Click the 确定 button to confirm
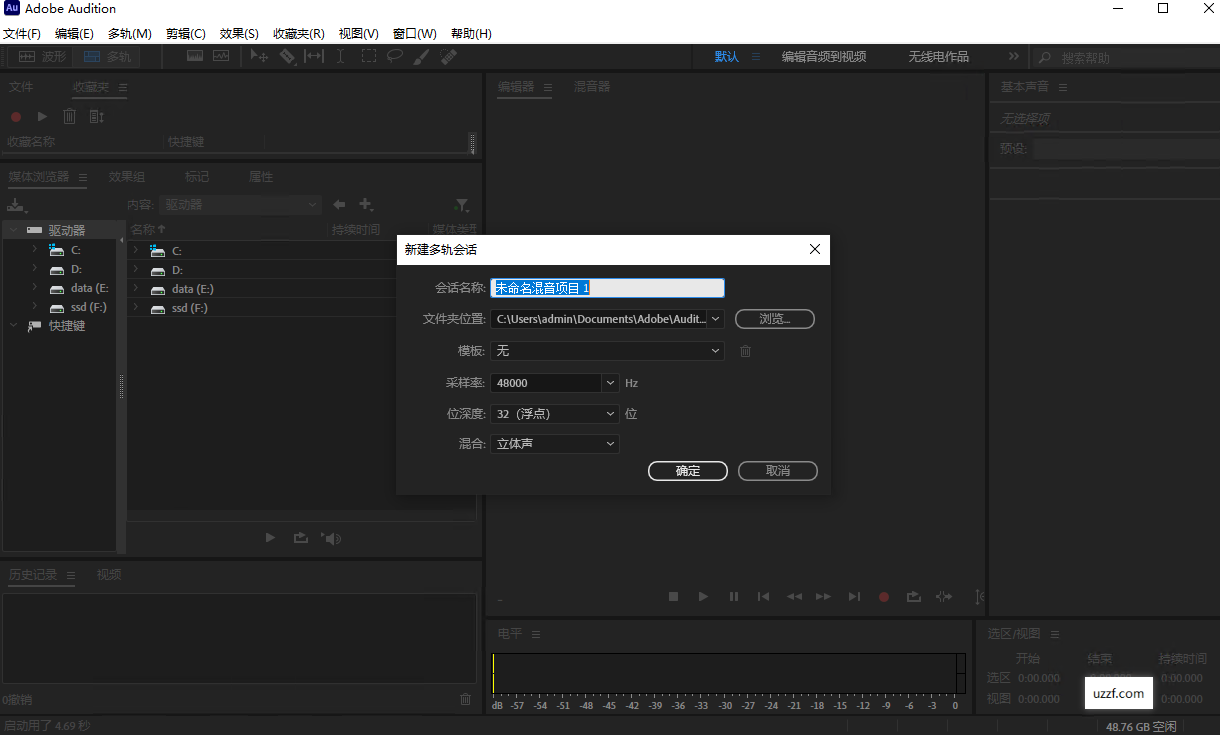The width and height of the screenshot is (1220, 735). [x=687, y=470]
